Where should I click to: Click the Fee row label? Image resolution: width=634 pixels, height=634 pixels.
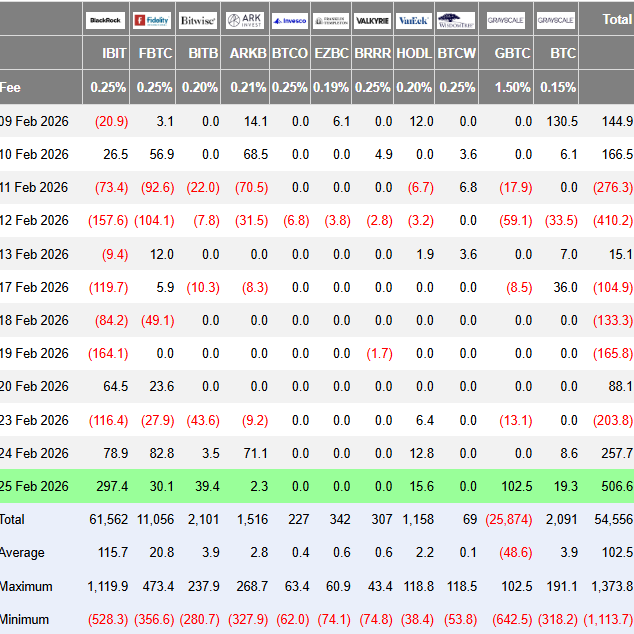[x=10, y=87]
